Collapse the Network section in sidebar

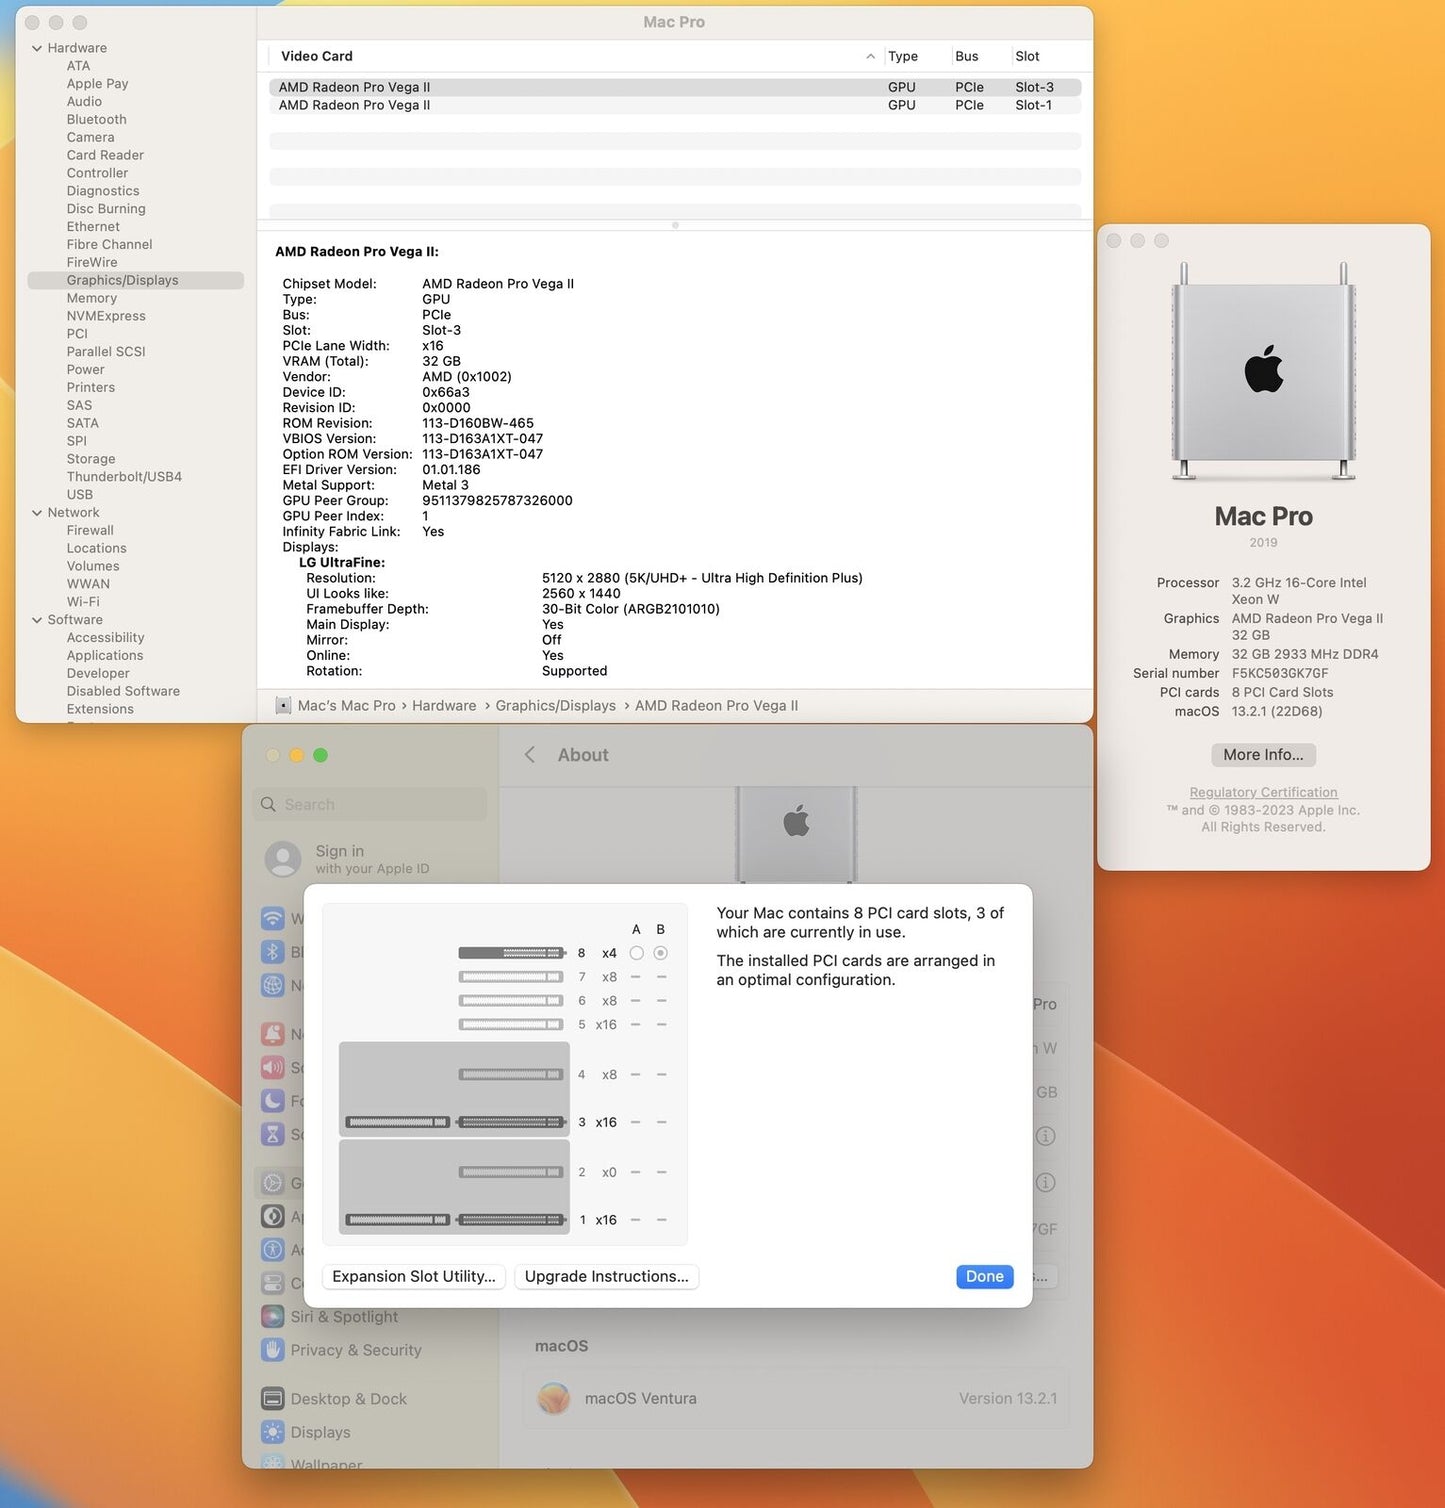click(x=37, y=513)
